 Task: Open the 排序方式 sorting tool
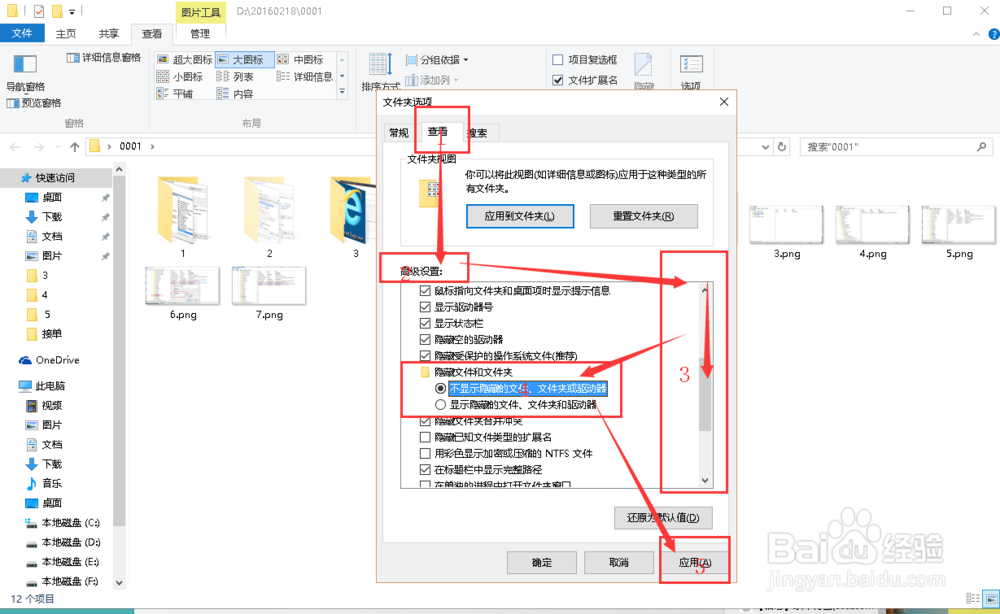(380, 70)
